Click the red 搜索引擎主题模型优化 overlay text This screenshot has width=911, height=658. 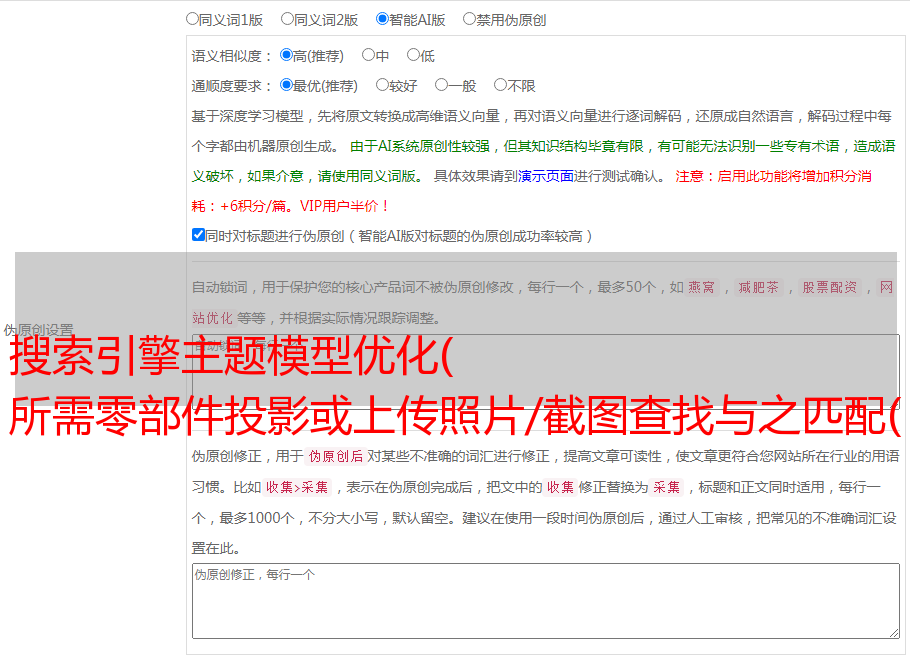tap(230, 358)
